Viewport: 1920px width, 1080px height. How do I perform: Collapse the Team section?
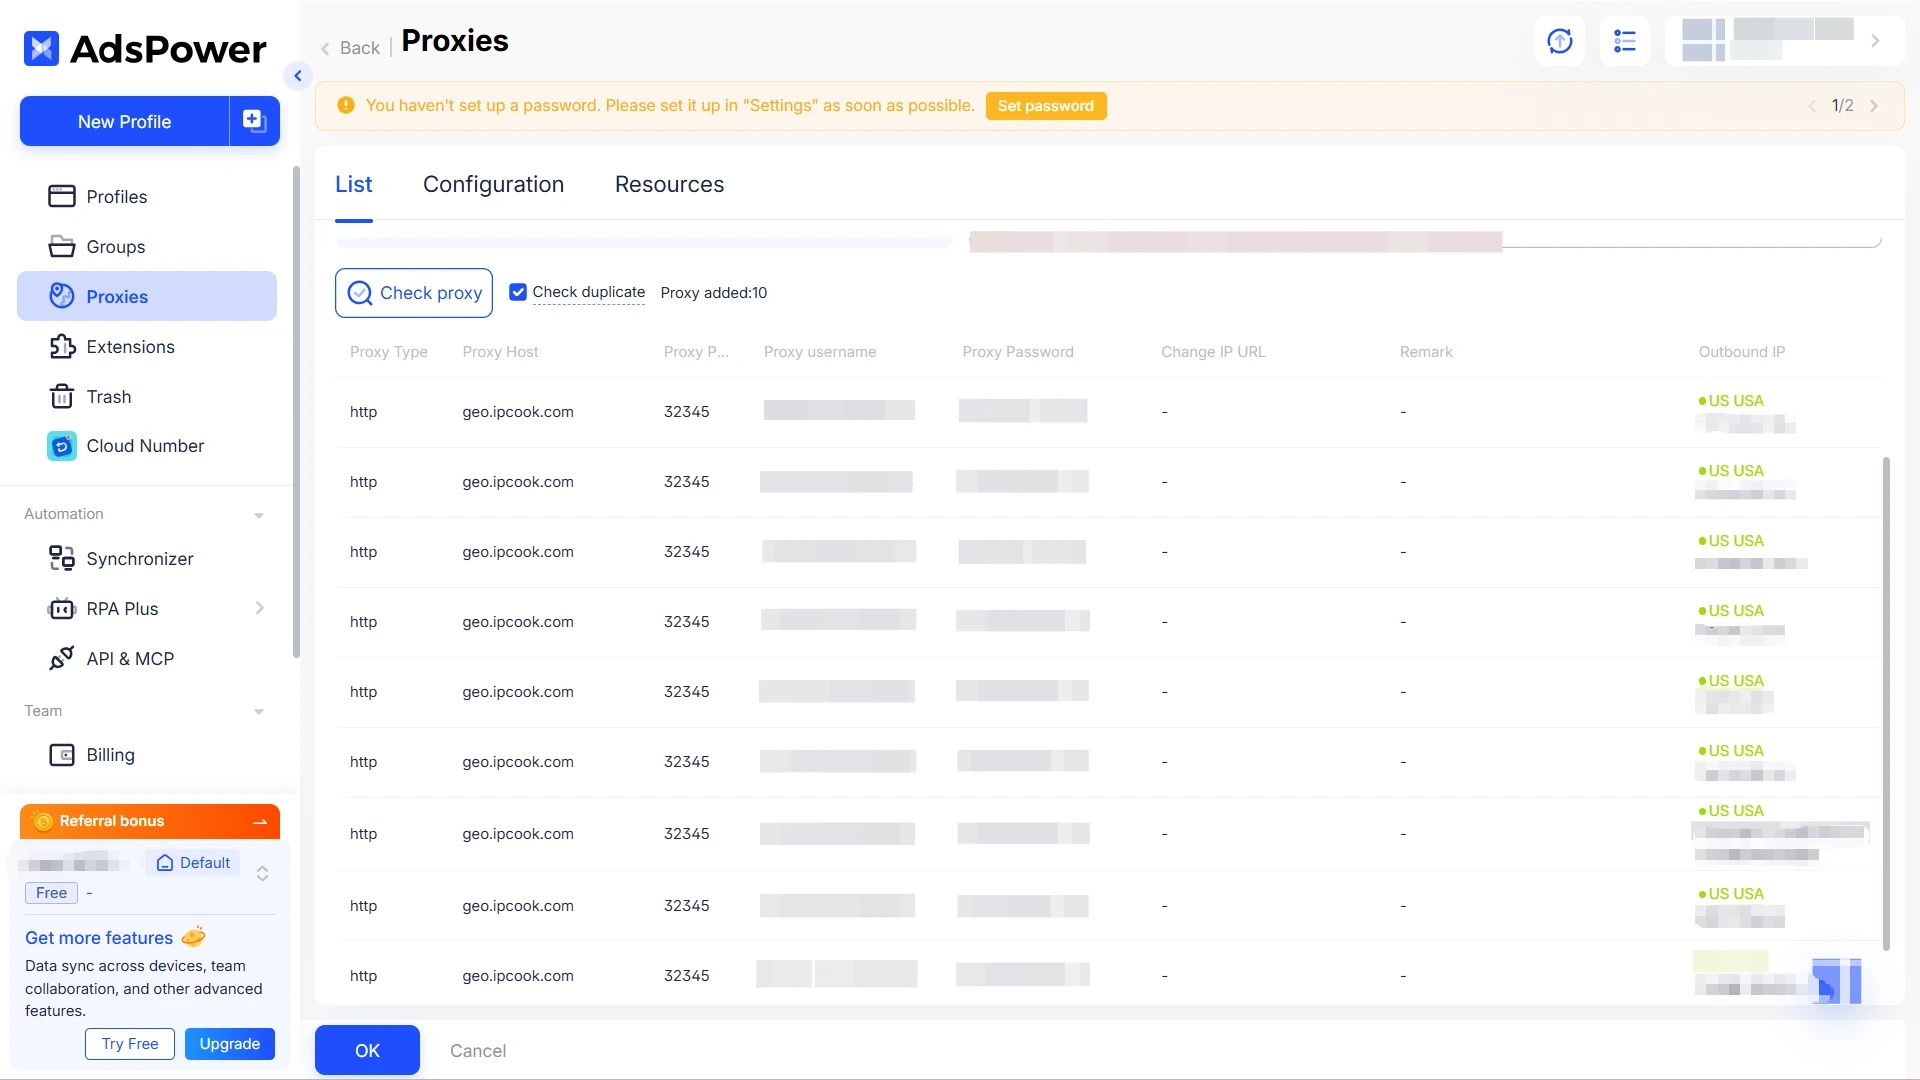259,711
